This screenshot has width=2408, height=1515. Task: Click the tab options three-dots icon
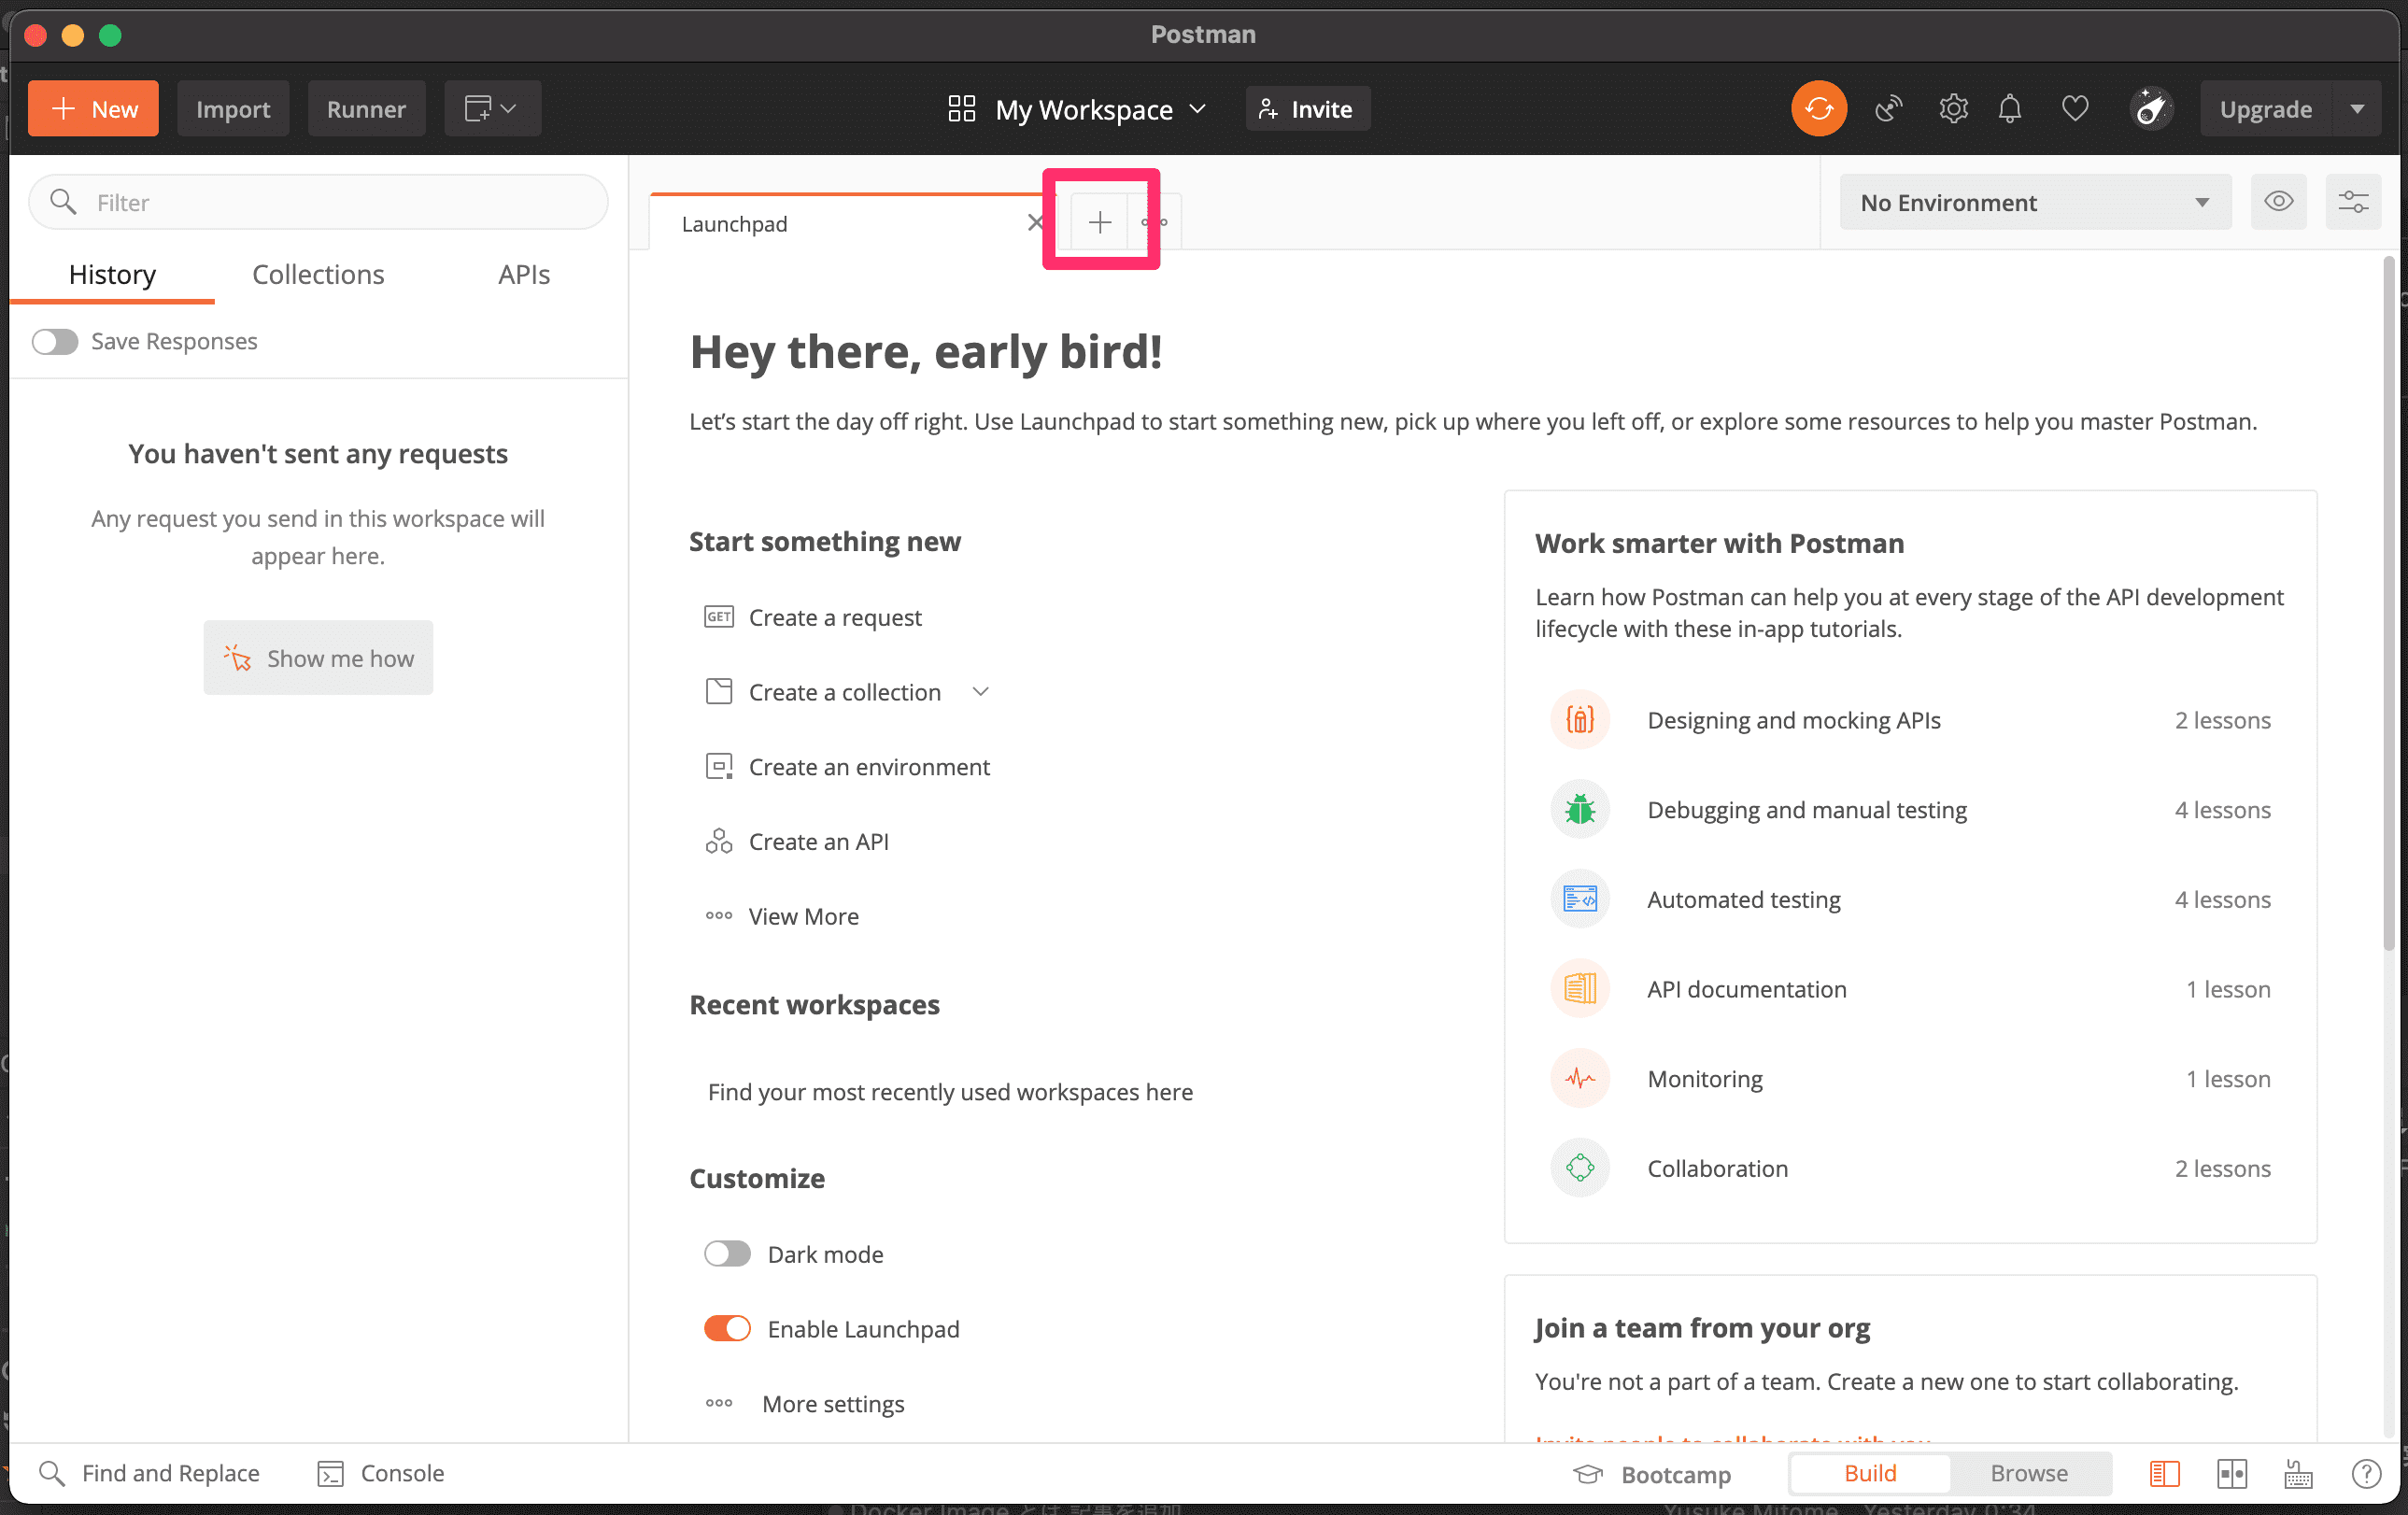[x=1155, y=222]
